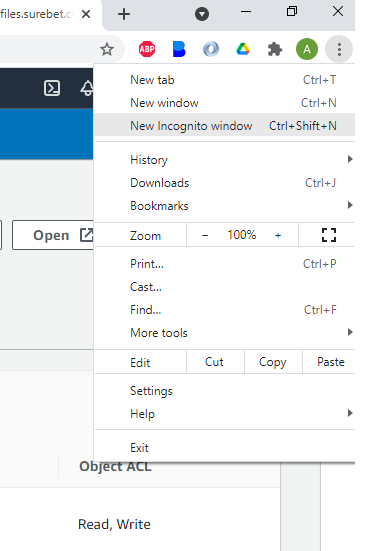
Task: Close the files.surebet tab
Action: [86, 14]
